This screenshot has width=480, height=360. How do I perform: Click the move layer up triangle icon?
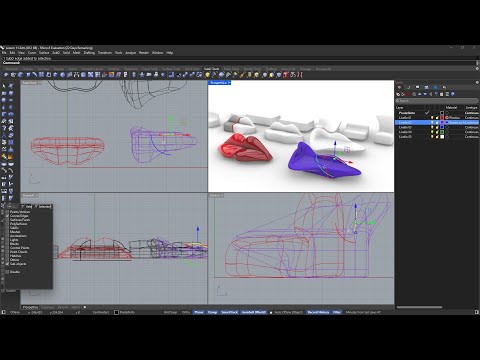tap(420, 94)
